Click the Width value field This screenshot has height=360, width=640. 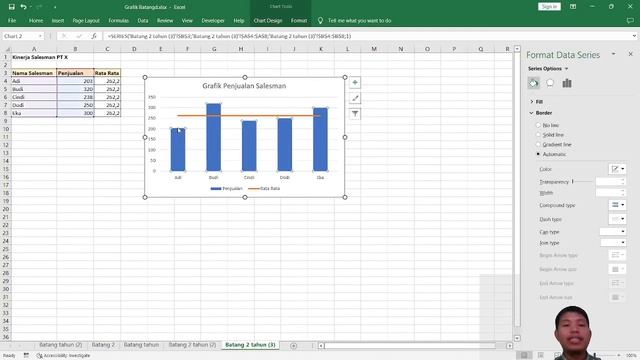click(607, 192)
